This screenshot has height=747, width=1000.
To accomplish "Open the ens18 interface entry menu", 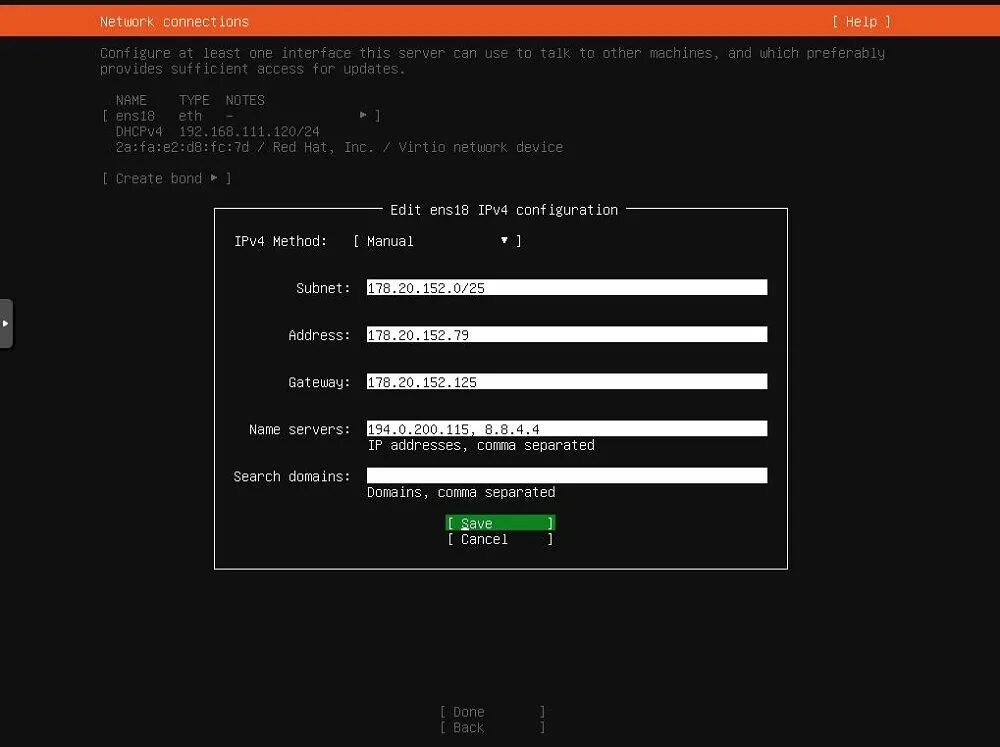I will coord(241,115).
